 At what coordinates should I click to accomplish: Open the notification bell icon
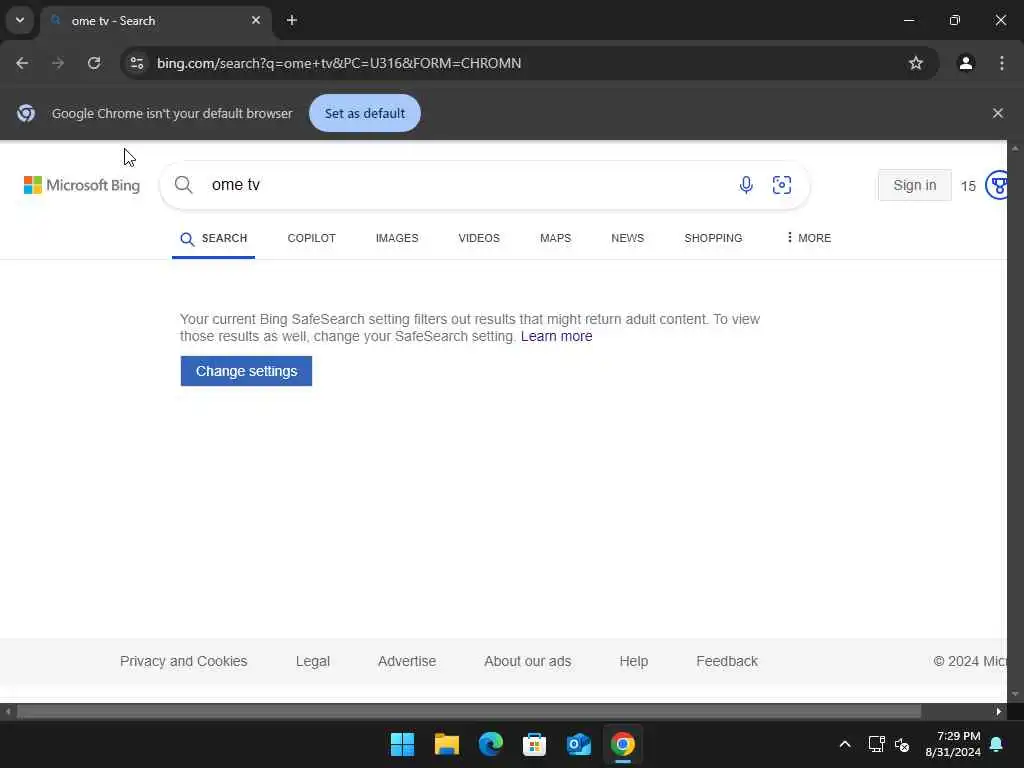(997, 744)
